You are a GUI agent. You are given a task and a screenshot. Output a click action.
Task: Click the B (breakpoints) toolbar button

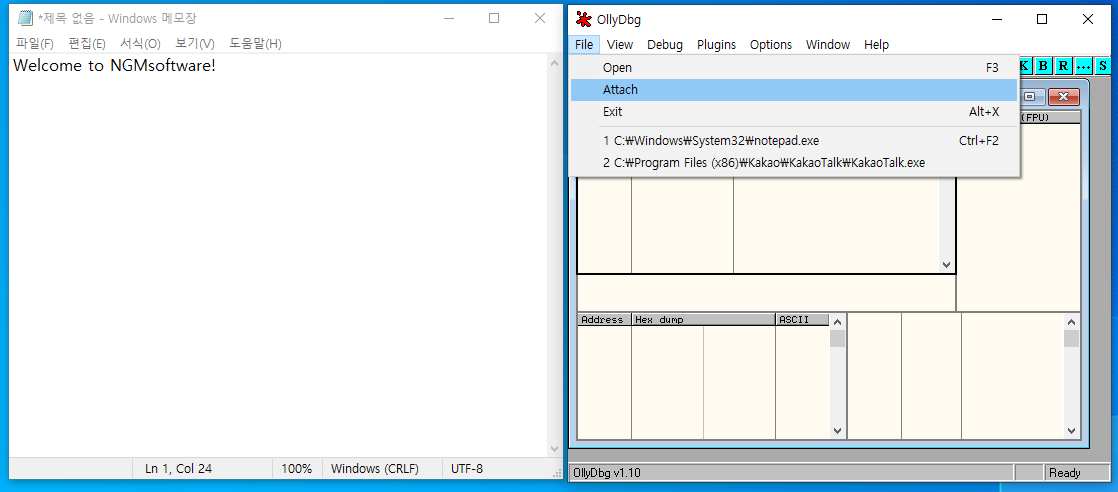[1044, 66]
